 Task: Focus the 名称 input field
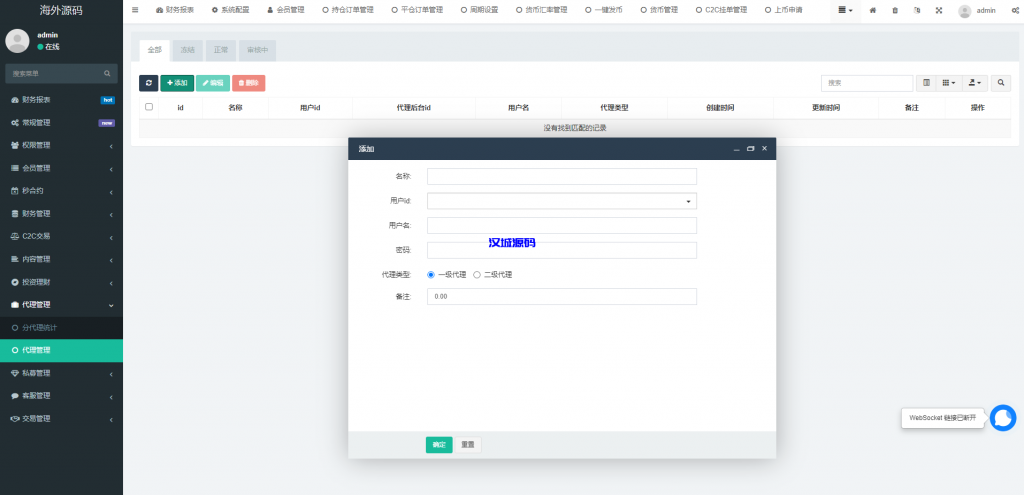562,176
